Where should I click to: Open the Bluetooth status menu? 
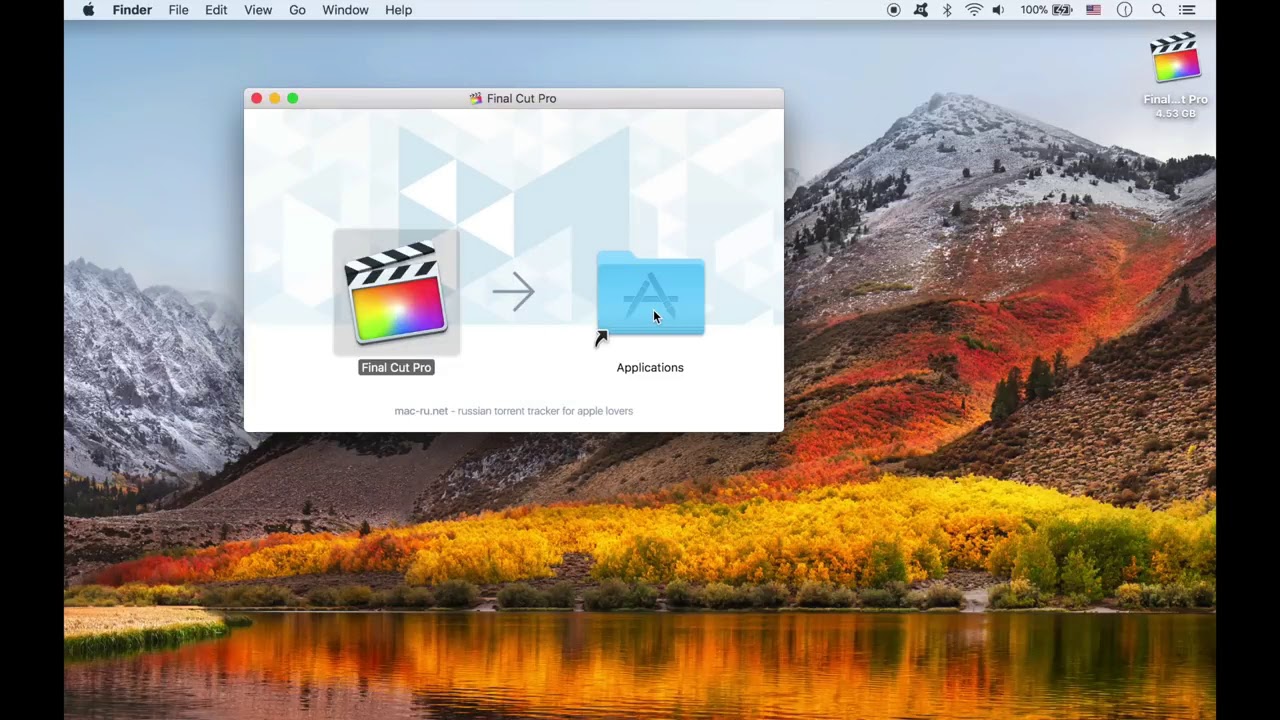coord(947,10)
